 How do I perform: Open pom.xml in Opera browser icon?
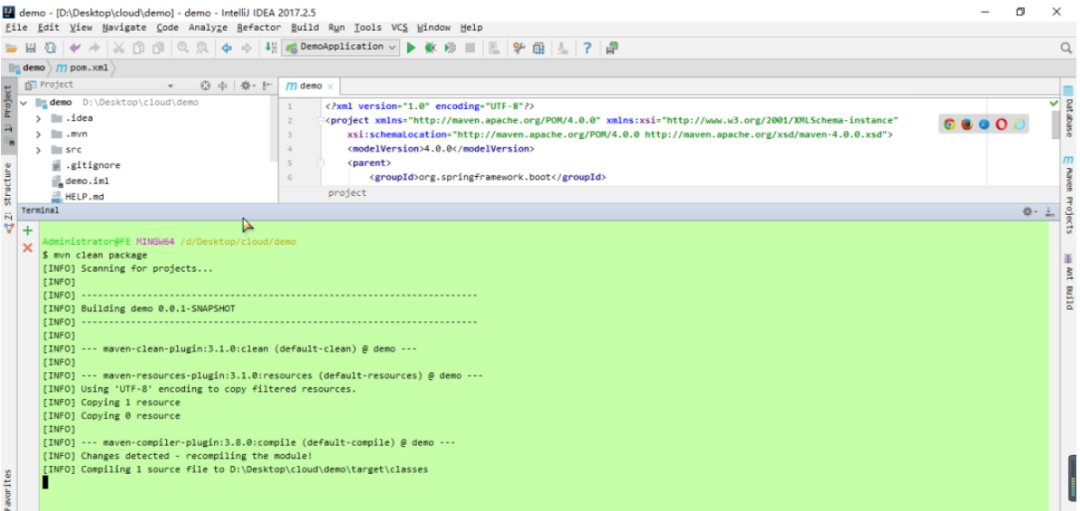pos(1001,125)
